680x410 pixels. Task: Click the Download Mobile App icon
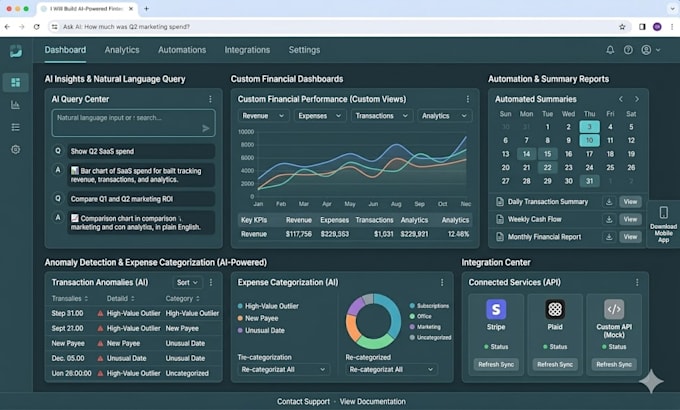pos(664,212)
